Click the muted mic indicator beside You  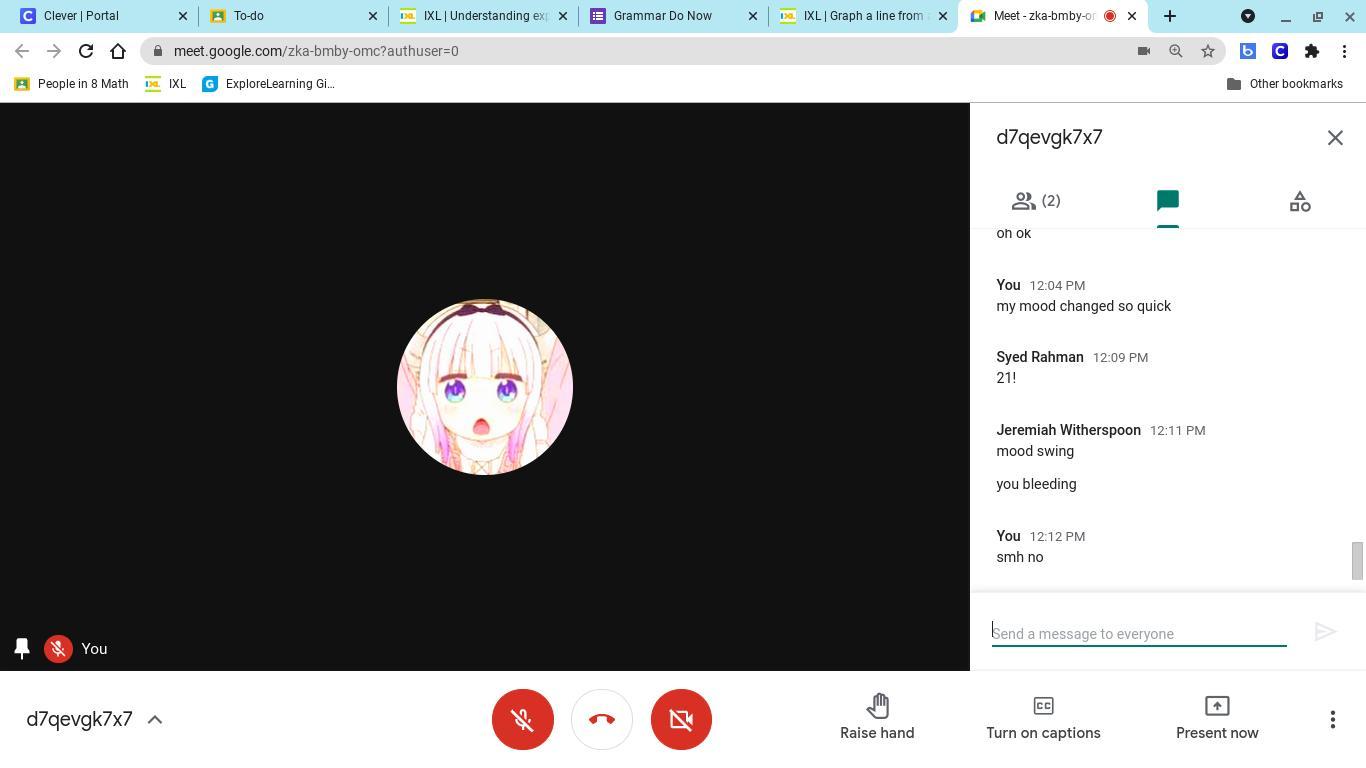58,649
